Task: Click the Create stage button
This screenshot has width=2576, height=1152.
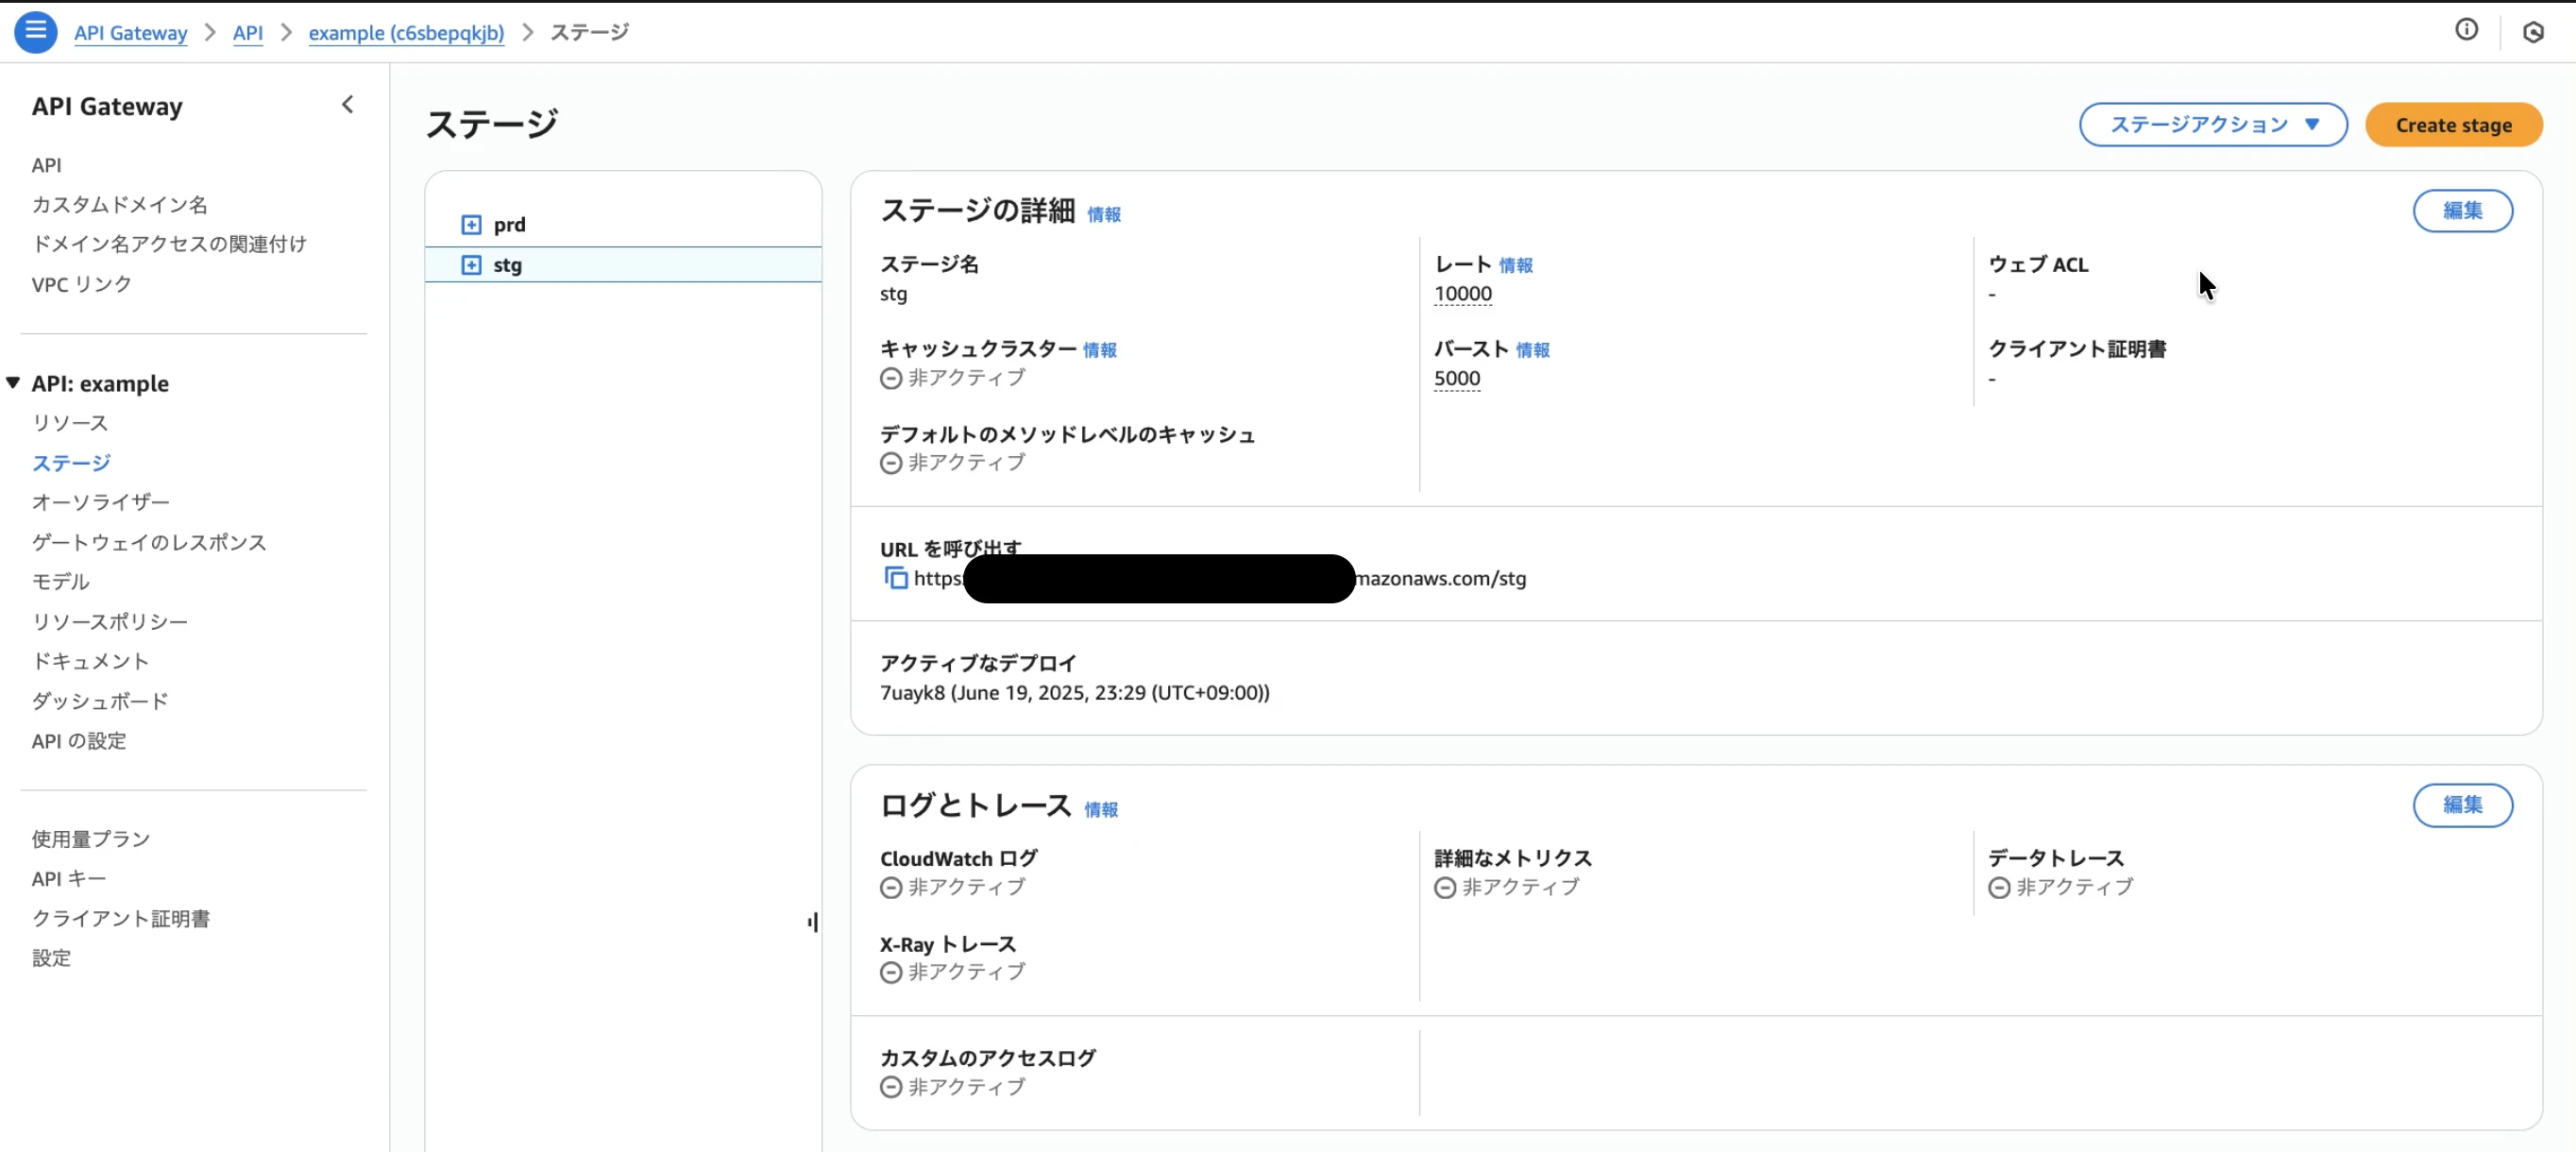Action: point(2454,124)
